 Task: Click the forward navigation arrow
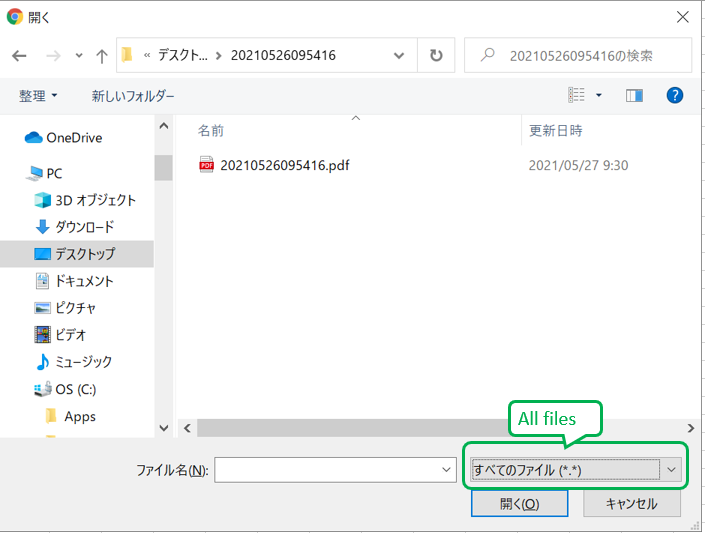[x=53, y=56]
